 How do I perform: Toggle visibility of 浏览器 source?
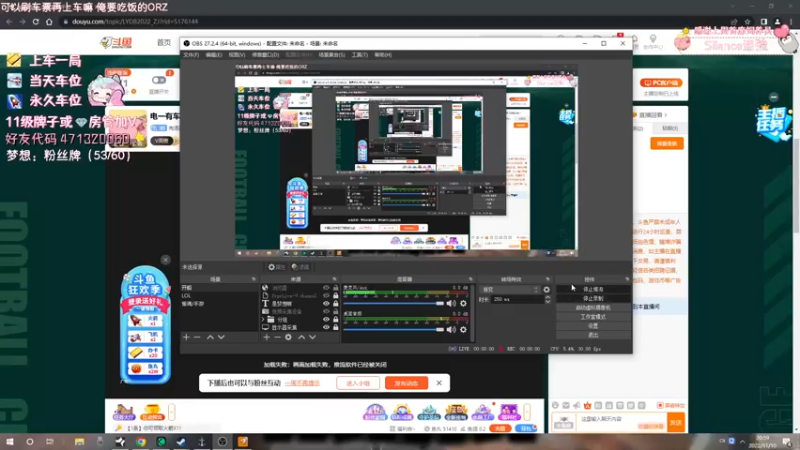pos(326,288)
